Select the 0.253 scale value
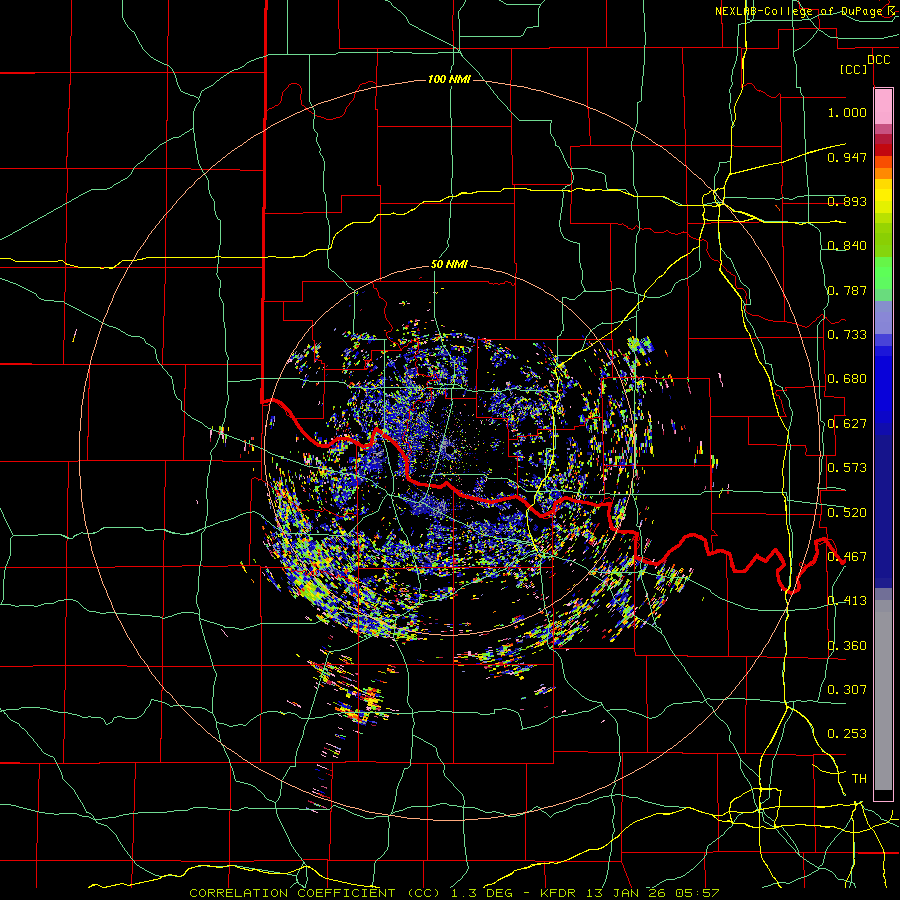Screen dimensions: 900x900 pyautogui.click(x=847, y=734)
